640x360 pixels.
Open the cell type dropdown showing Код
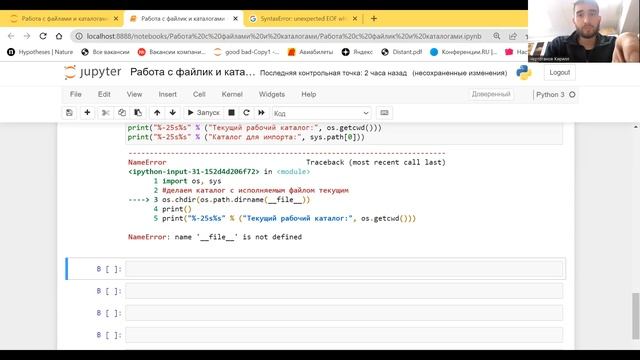pyautogui.click(x=322, y=113)
